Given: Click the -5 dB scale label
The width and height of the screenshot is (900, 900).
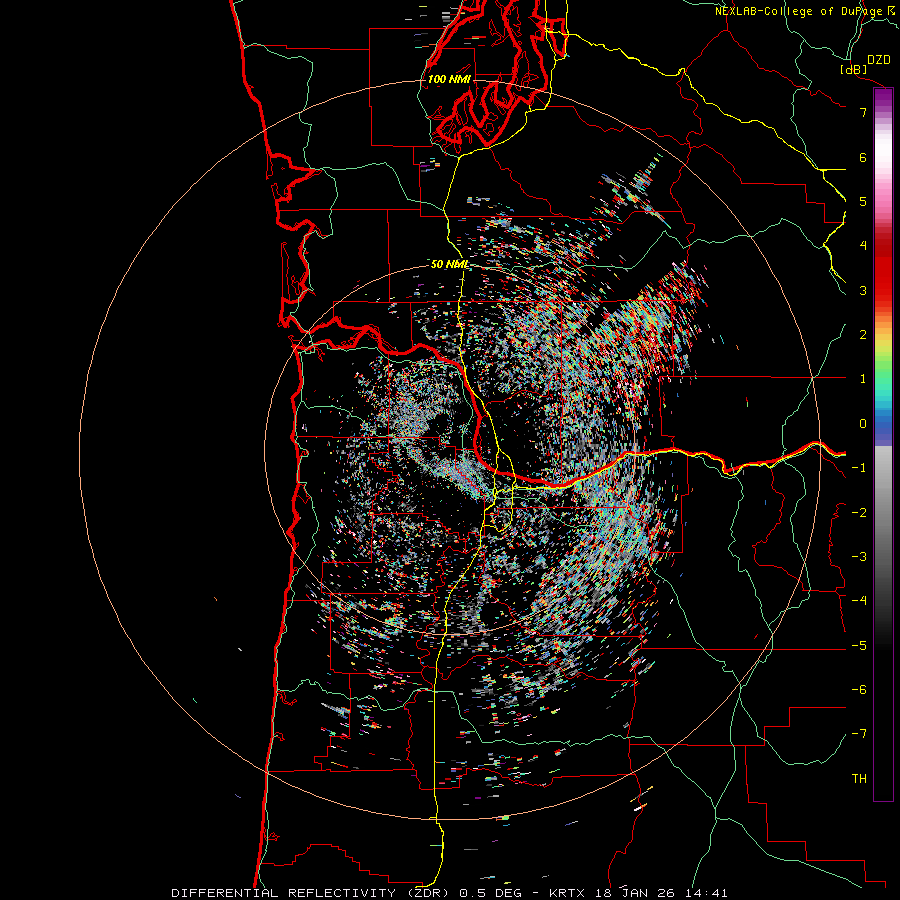Looking at the screenshot, I should click(859, 646).
